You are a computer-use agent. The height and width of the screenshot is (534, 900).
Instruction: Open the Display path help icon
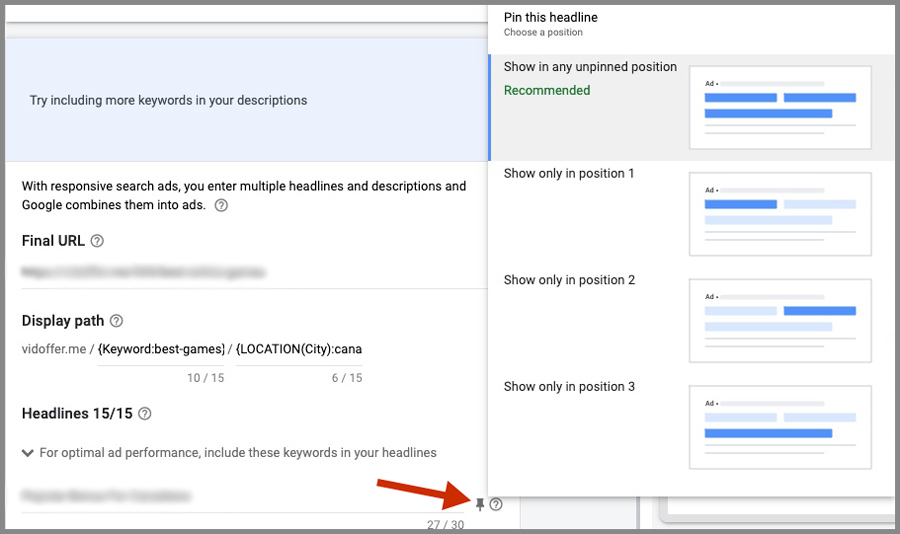[x=116, y=321]
